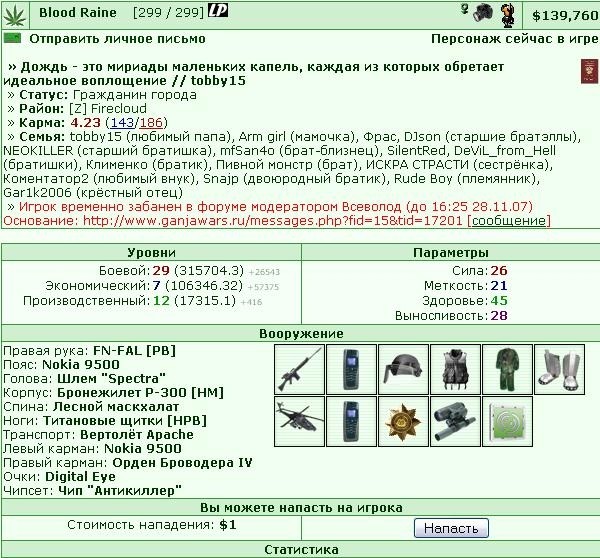Click the Blood Raine player name
Viewport: 600px width, 558px height.
click(78, 13)
